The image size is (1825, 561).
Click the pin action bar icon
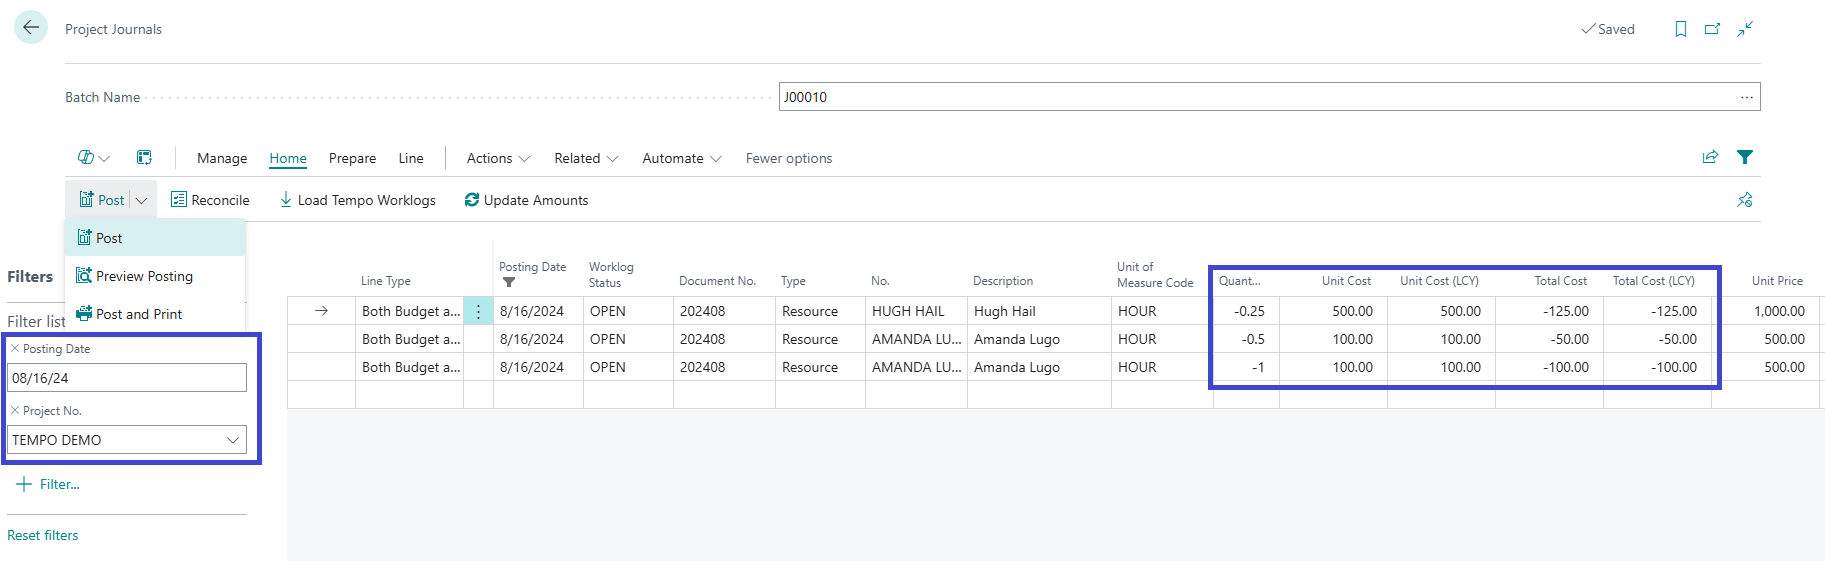1745,200
